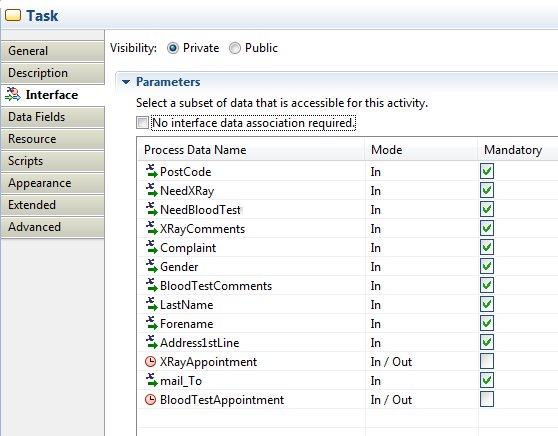Screen dimensions: 558x436
Task: Click the Mandatory column header
Action: (518, 150)
